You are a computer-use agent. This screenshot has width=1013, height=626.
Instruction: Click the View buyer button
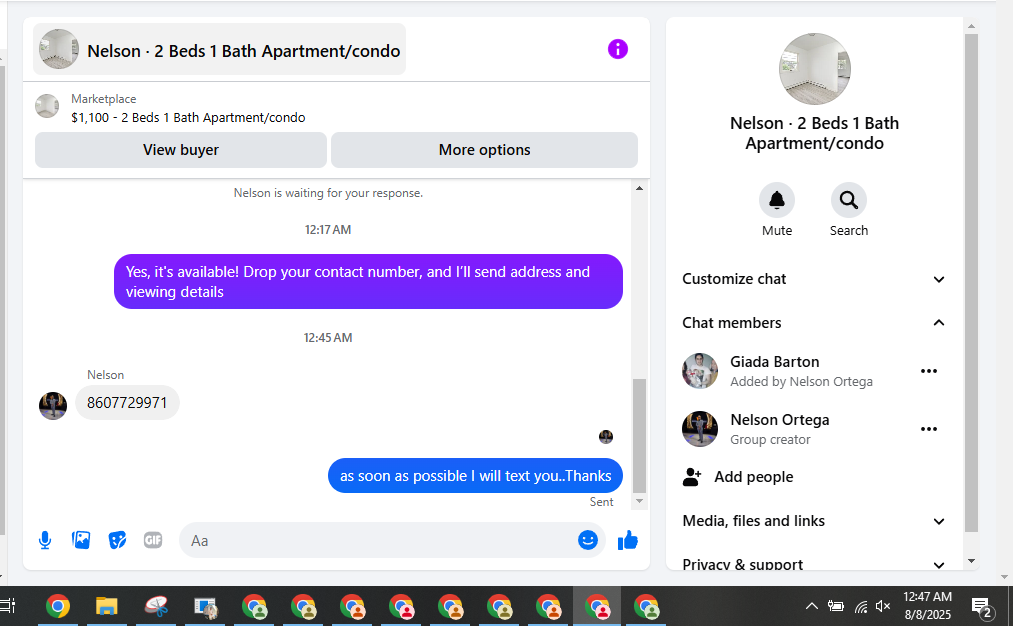point(181,150)
